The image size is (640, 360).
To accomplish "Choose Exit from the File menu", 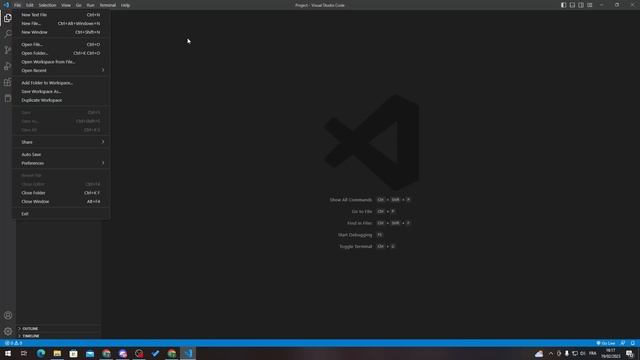I will 61,214.
